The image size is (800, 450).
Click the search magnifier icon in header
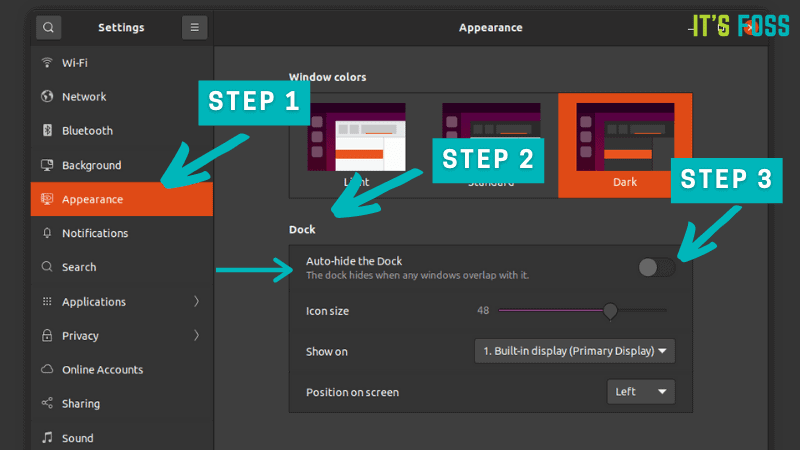point(48,27)
